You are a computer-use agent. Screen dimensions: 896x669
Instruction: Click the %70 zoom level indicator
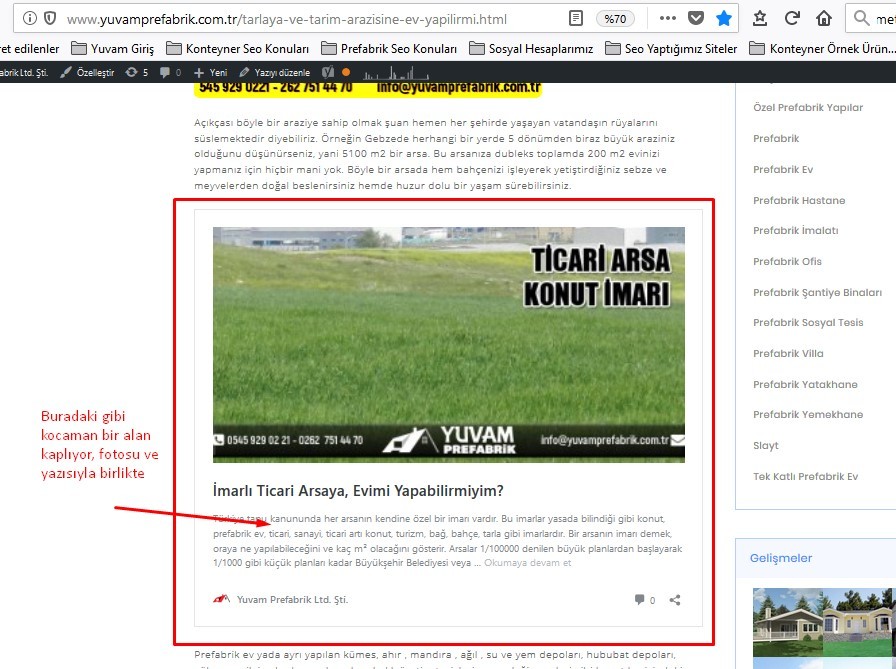click(615, 19)
